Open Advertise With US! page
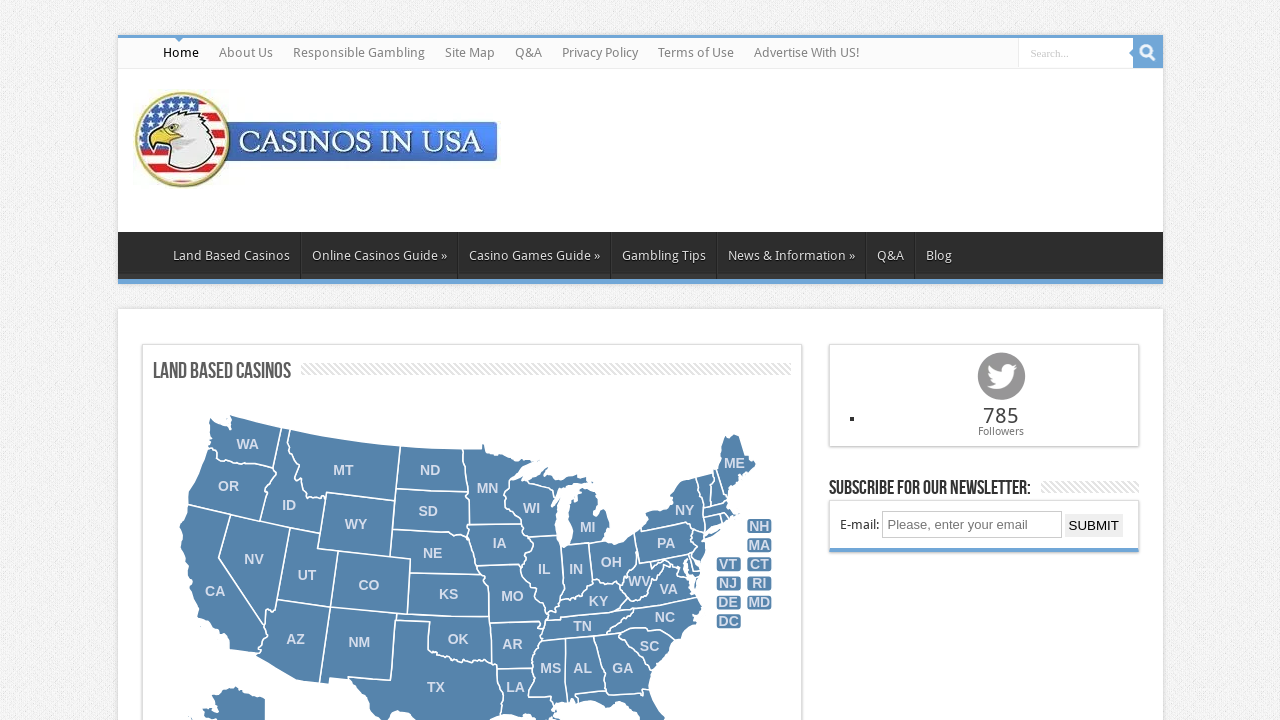 806,53
